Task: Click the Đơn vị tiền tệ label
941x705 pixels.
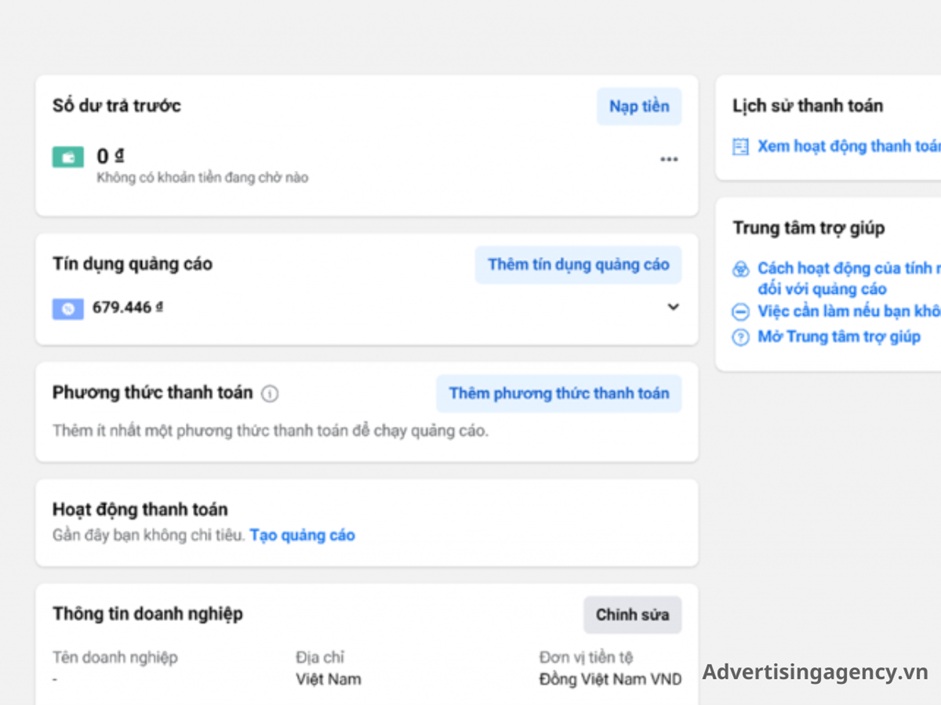Action: coord(586,658)
